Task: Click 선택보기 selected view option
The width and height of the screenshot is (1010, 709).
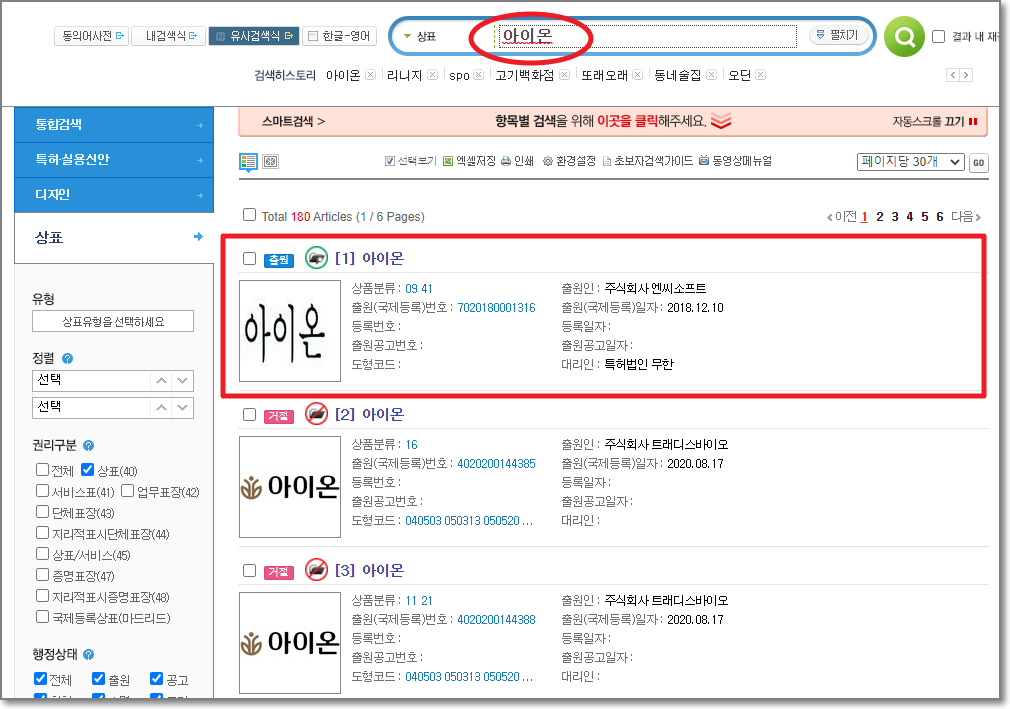Action: (410, 161)
